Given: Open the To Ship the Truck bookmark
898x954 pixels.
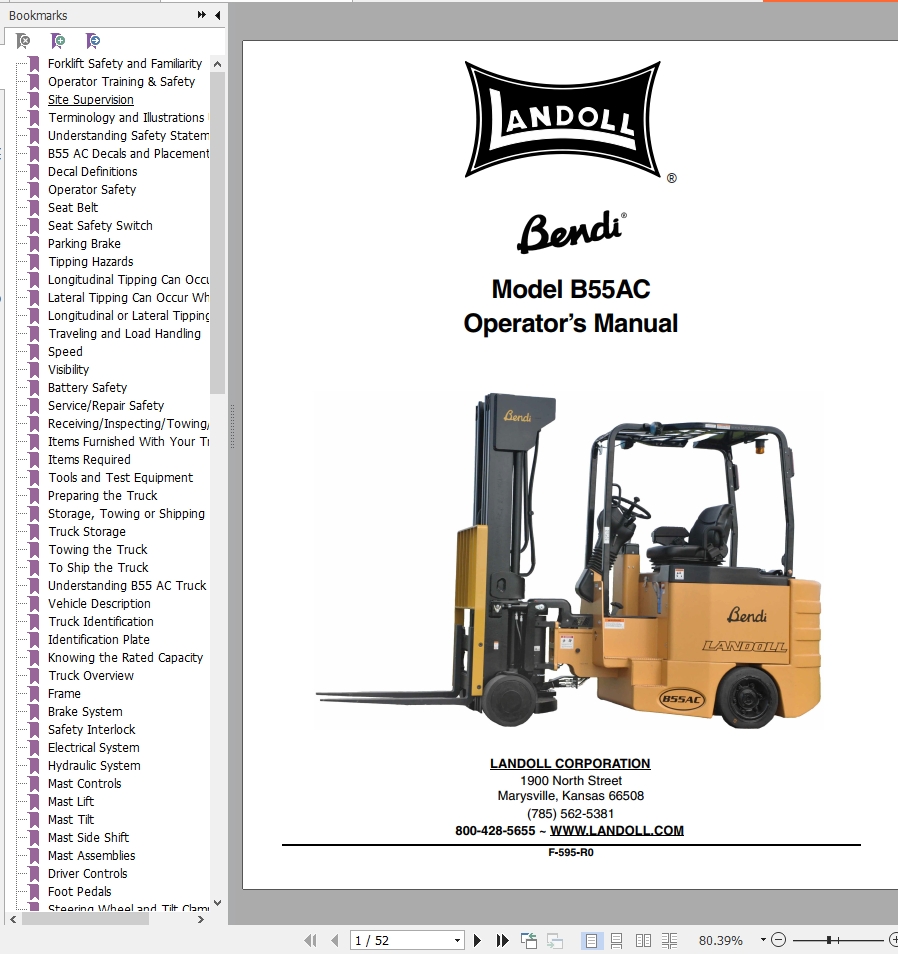Looking at the screenshot, I should click(x=98, y=568).
